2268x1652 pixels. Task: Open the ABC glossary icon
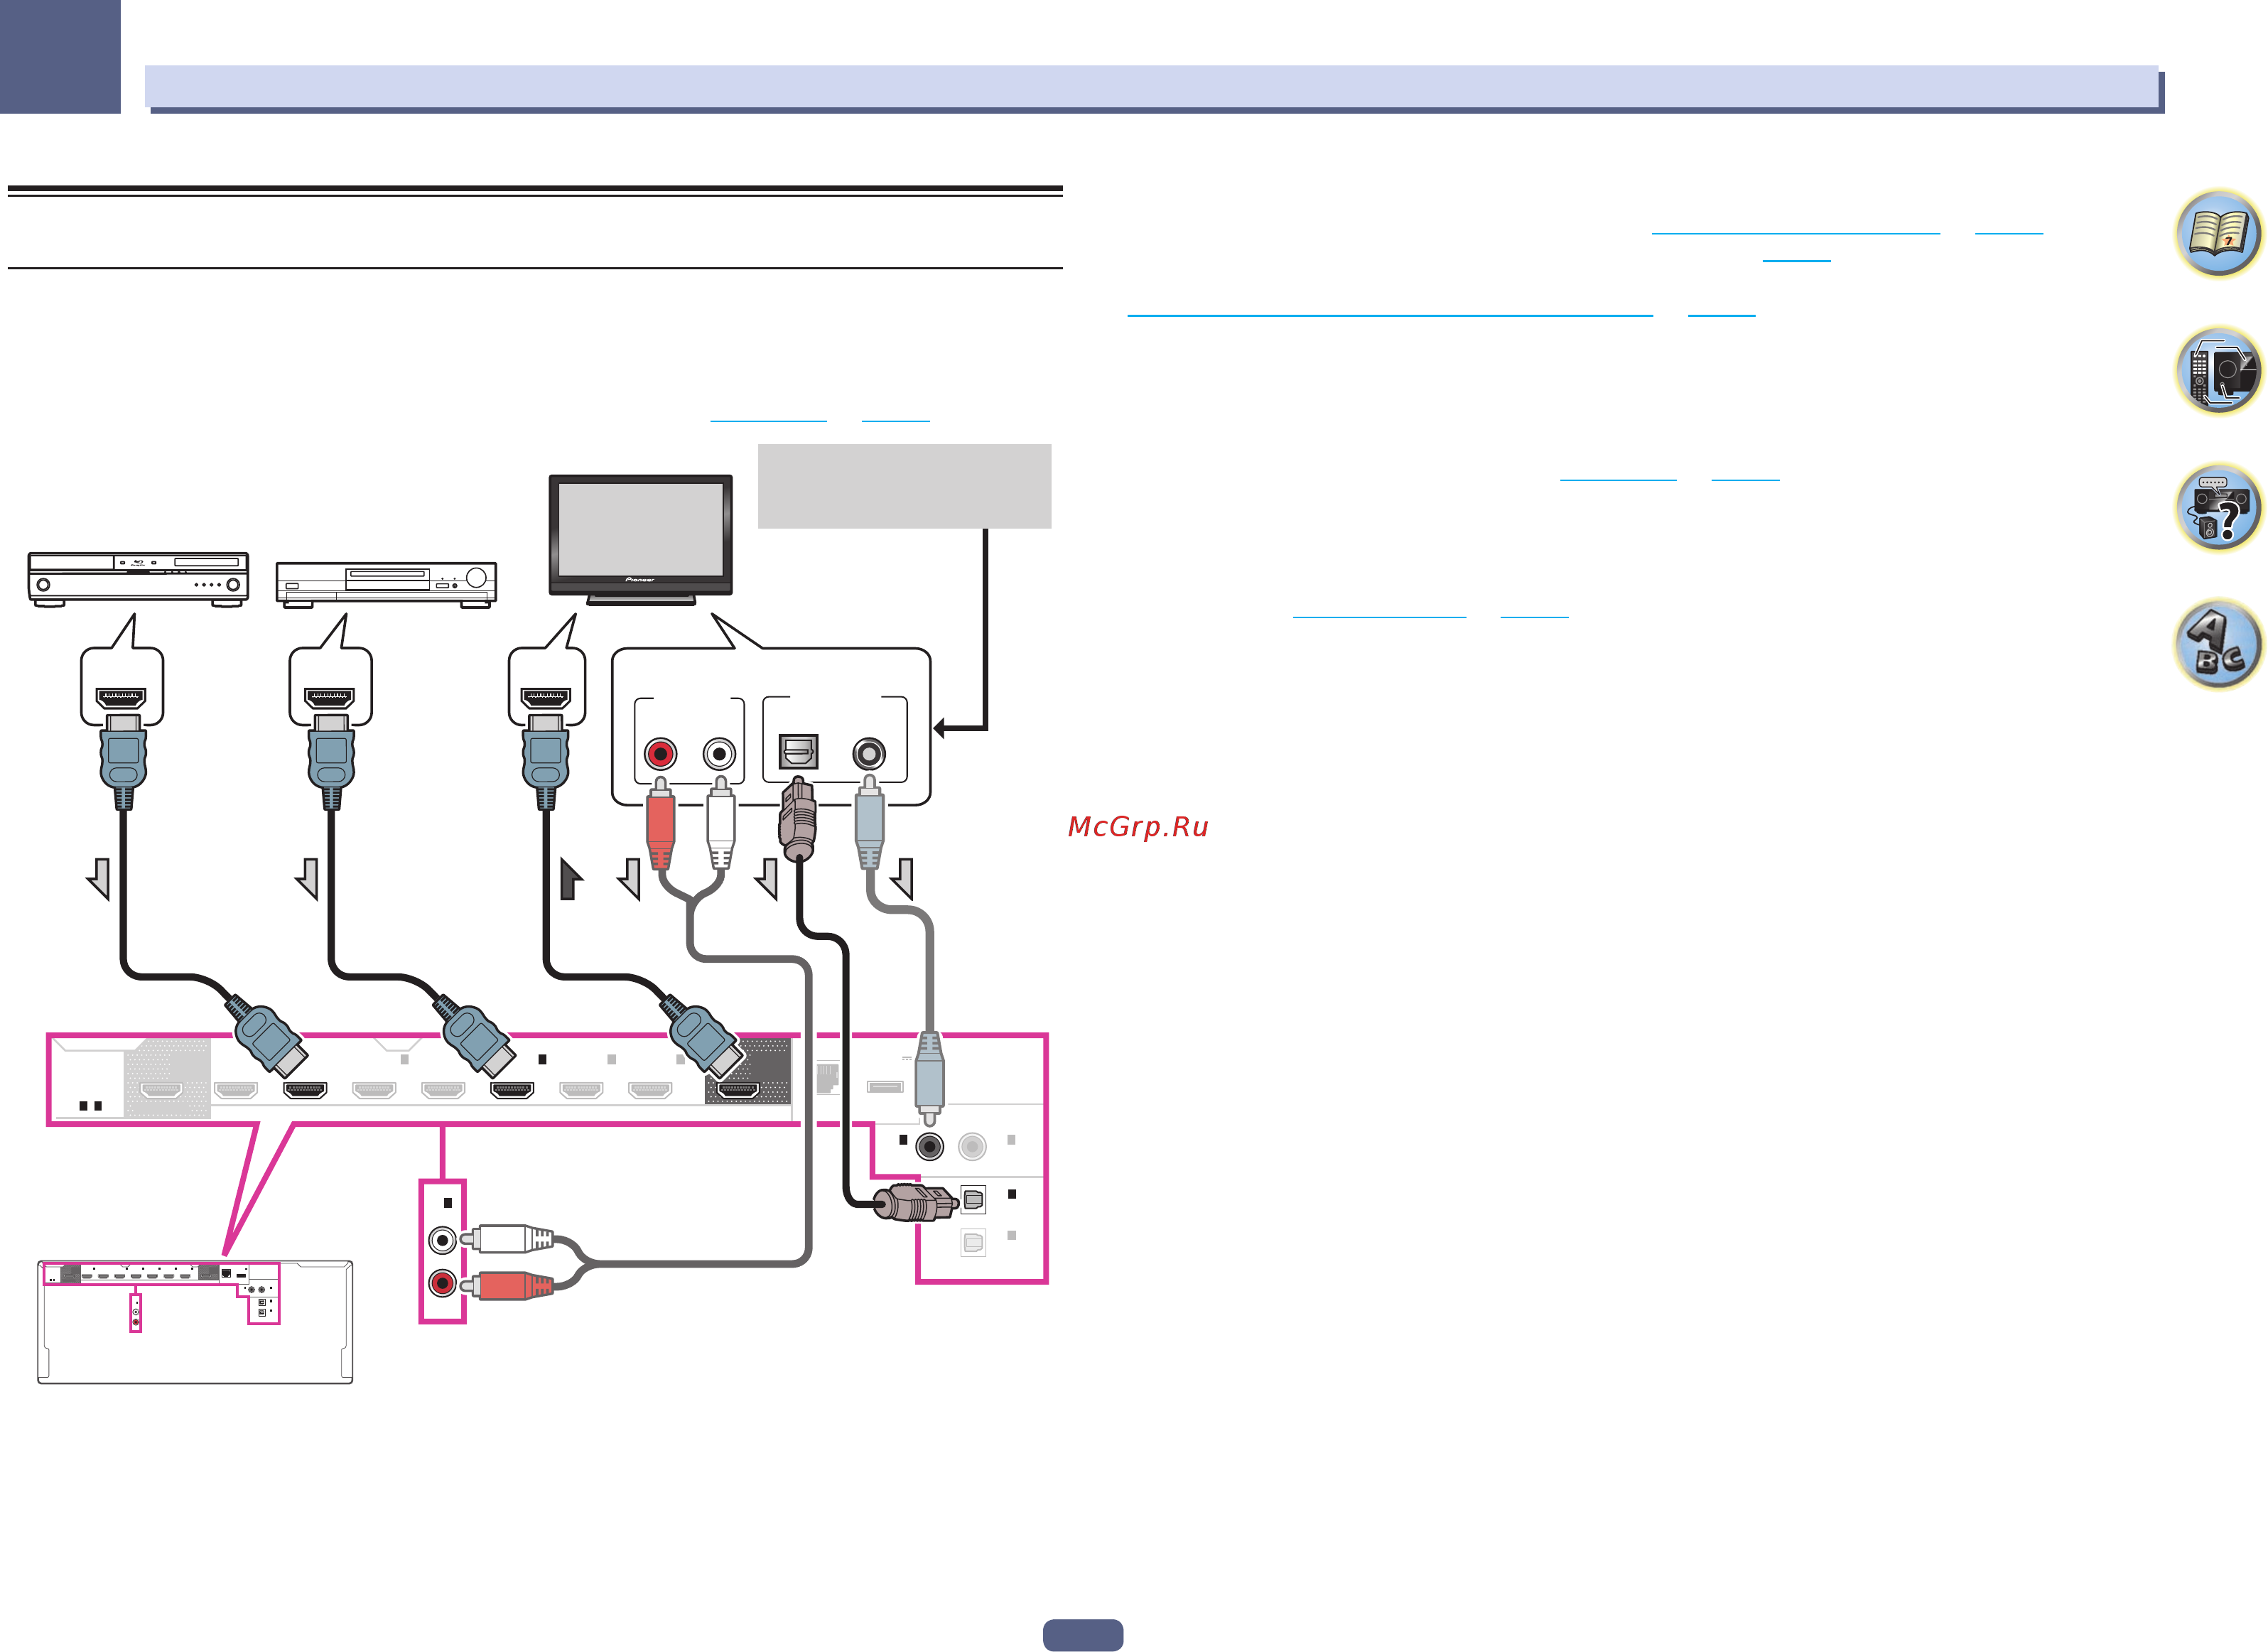[x=2219, y=644]
